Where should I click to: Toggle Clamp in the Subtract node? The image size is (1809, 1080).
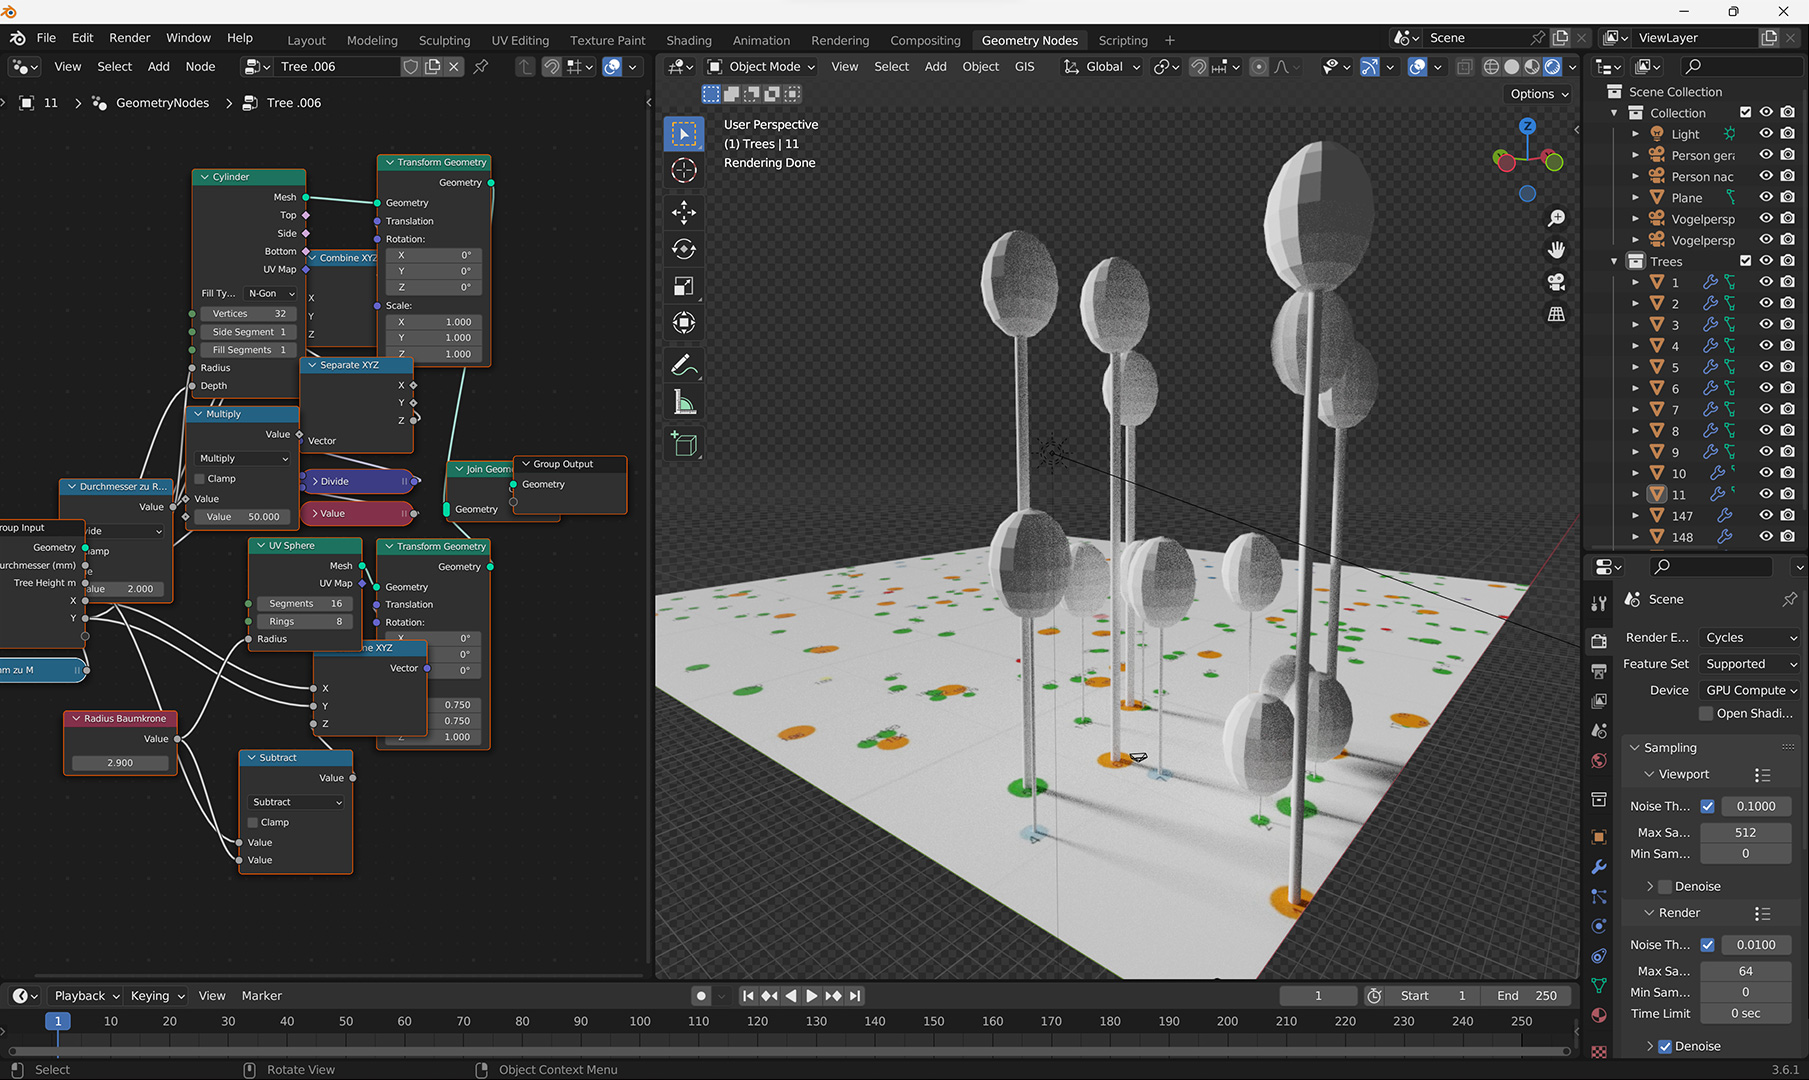(x=253, y=822)
